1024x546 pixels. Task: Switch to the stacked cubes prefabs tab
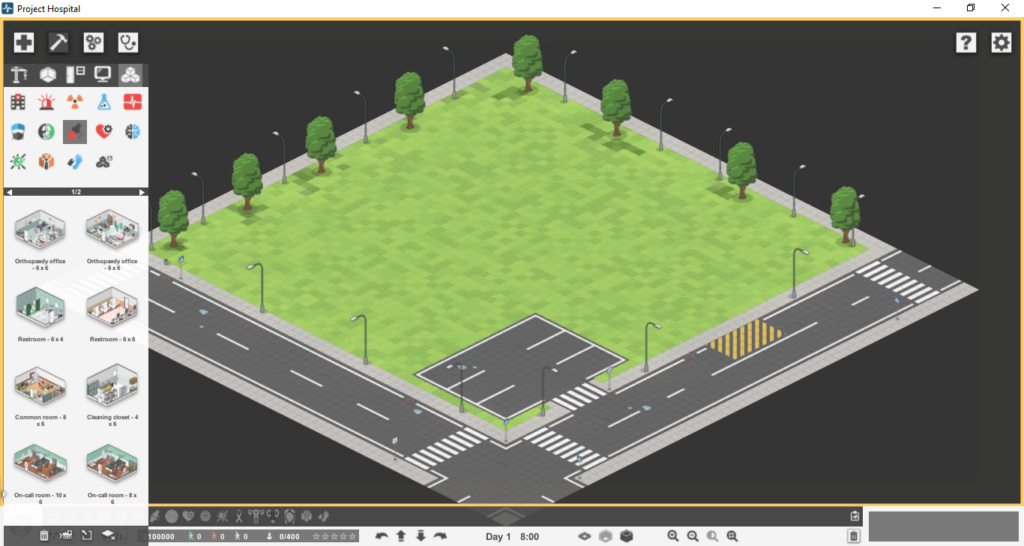131,74
